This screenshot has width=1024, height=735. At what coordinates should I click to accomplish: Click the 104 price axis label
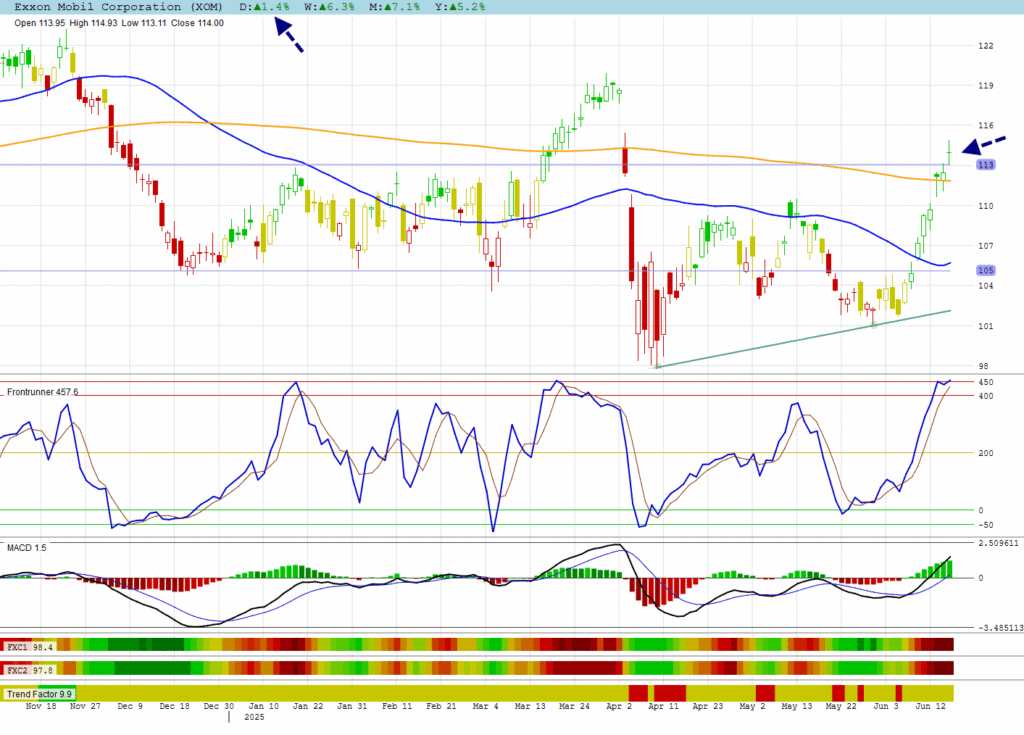[985, 286]
